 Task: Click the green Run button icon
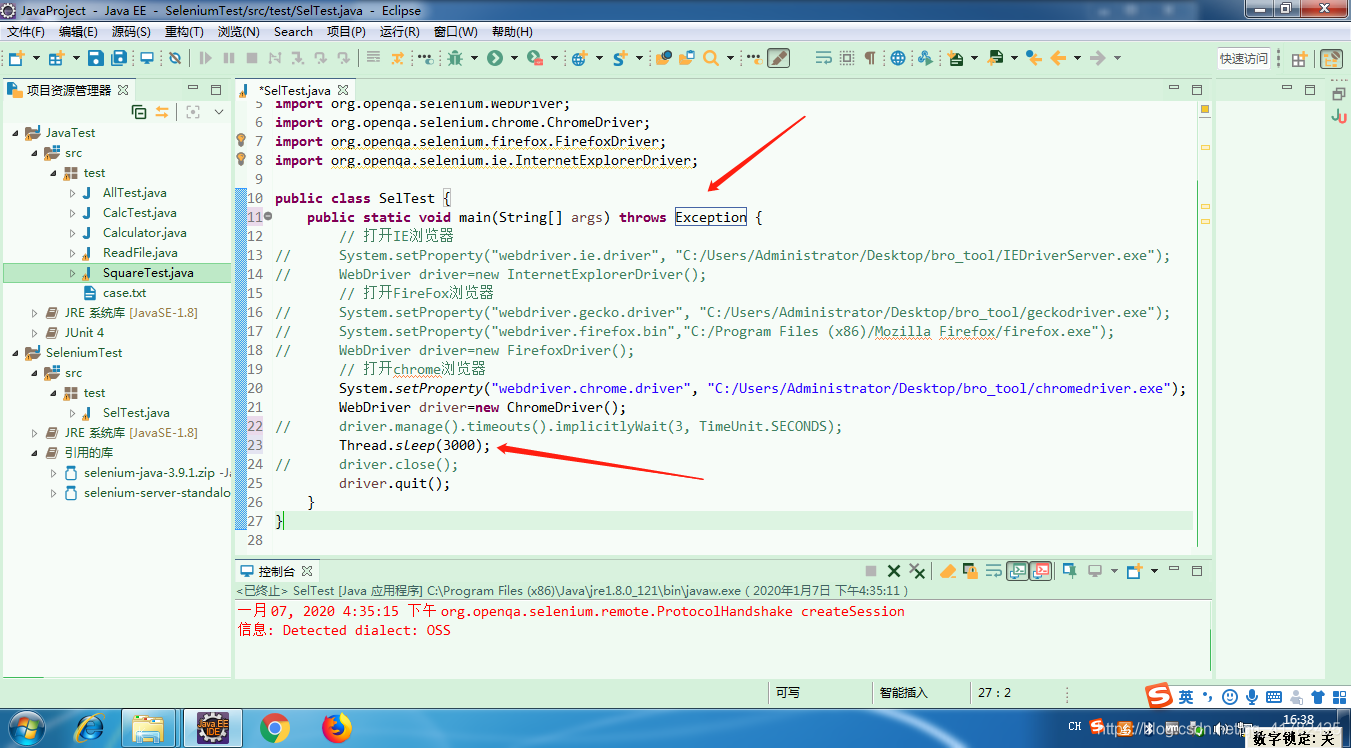pos(495,58)
